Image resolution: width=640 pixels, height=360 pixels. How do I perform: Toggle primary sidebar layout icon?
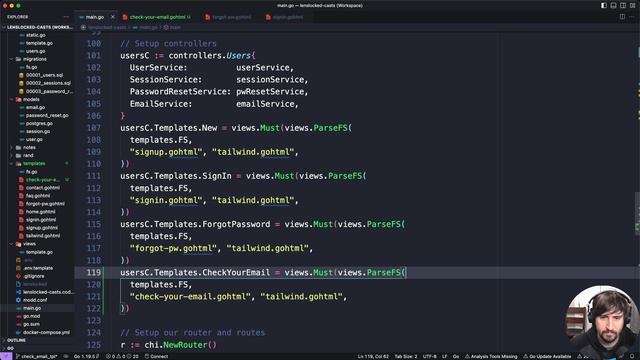(604, 5)
